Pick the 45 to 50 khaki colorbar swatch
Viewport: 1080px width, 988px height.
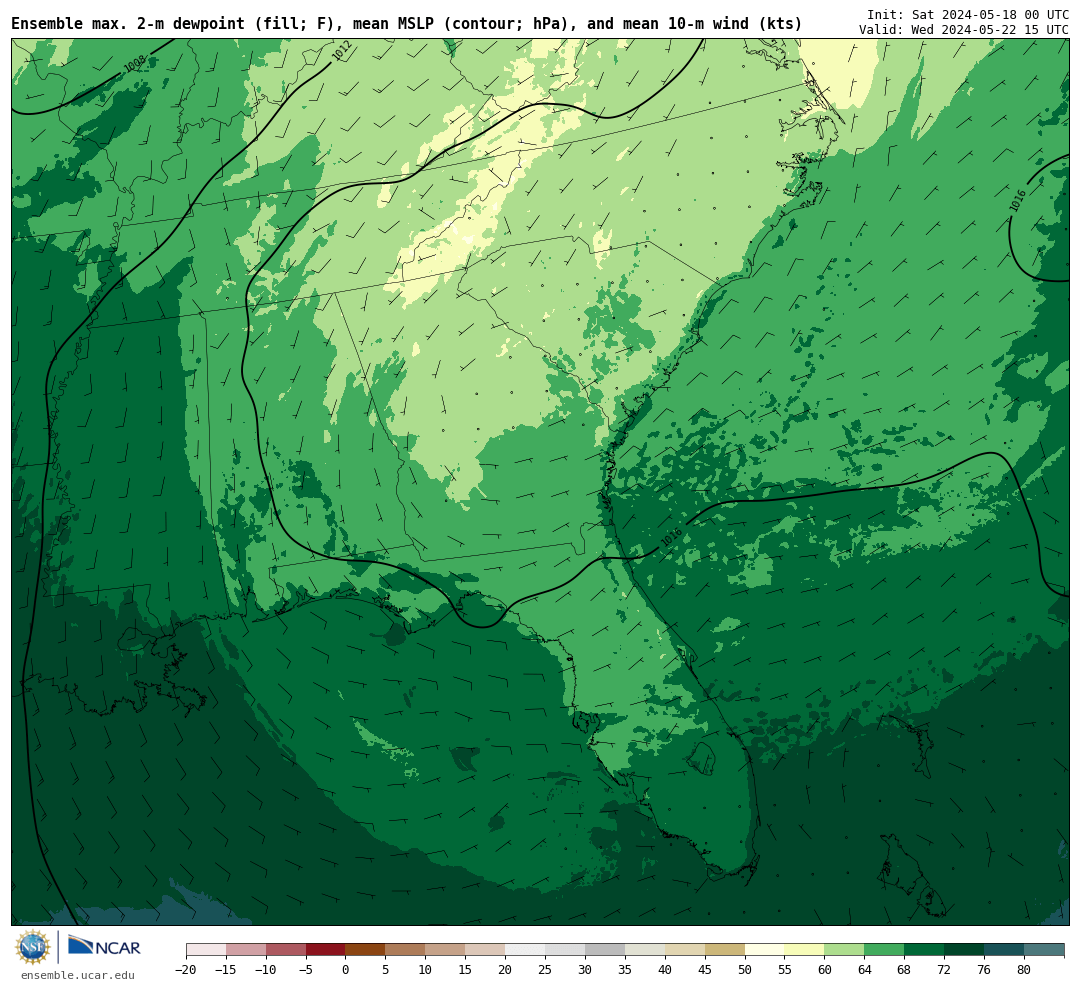tap(725, 950)
